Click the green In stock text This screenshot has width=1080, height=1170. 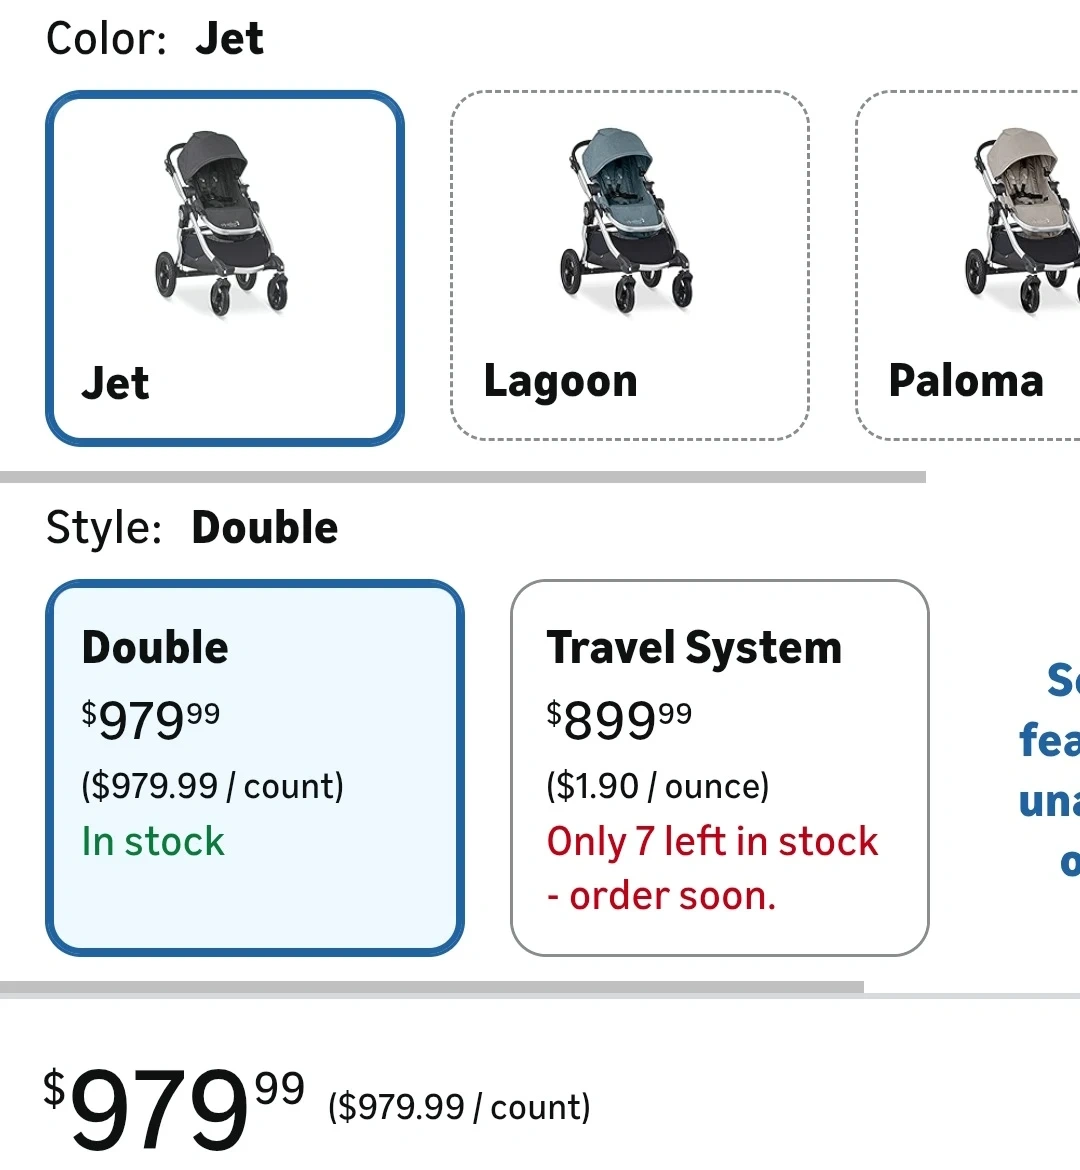pyautogui.click(x=153, y=841)
